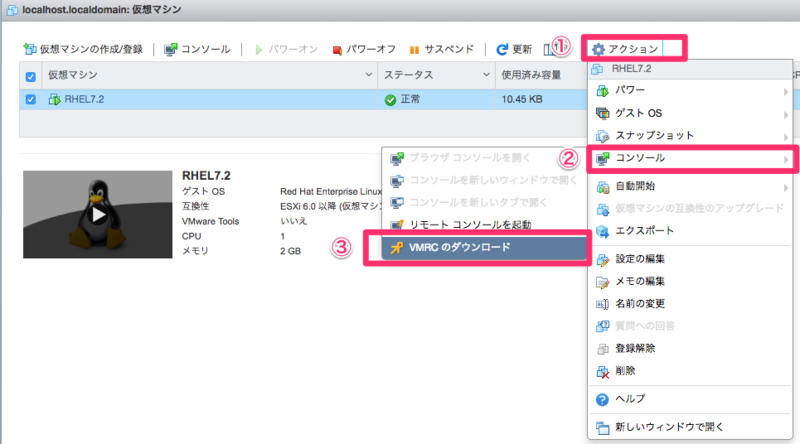Click the 登録解除 icon
This screenshot has width=800, height=444.
(602, 349)
